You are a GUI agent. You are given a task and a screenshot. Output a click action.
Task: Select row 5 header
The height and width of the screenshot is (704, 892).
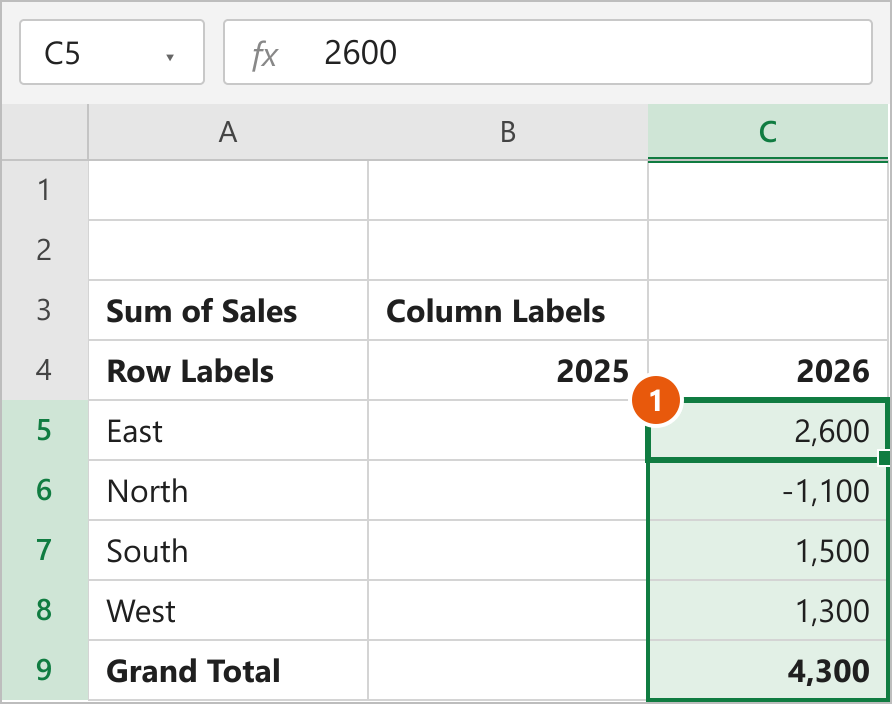[44, 430]
